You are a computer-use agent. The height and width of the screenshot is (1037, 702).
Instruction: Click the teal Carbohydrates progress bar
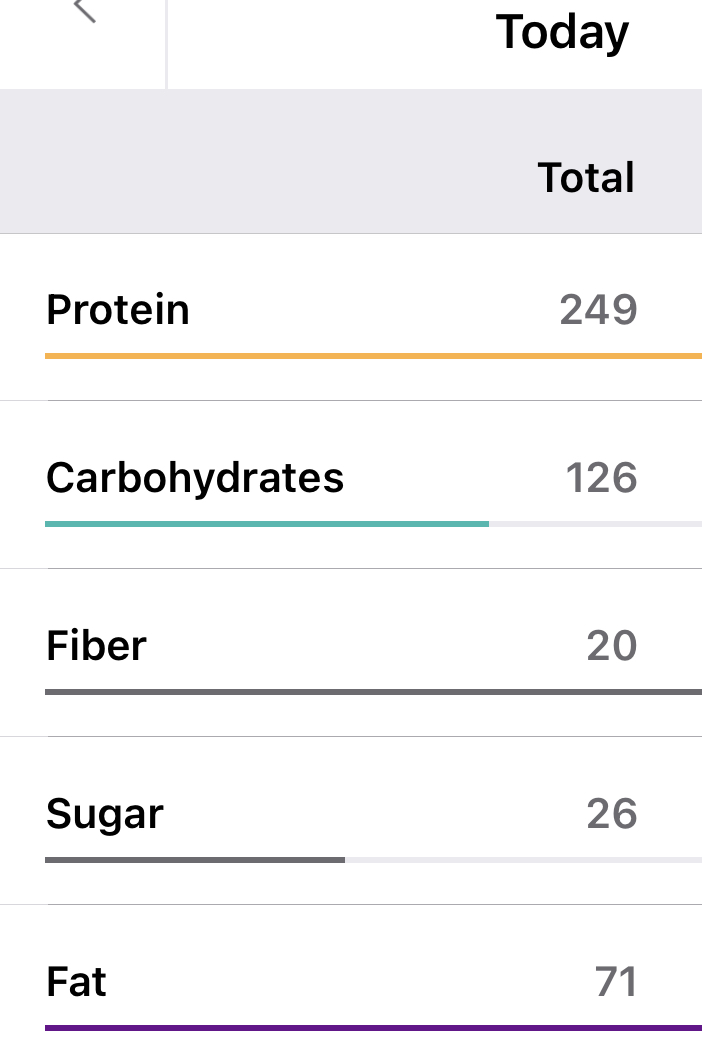(266, 523)
